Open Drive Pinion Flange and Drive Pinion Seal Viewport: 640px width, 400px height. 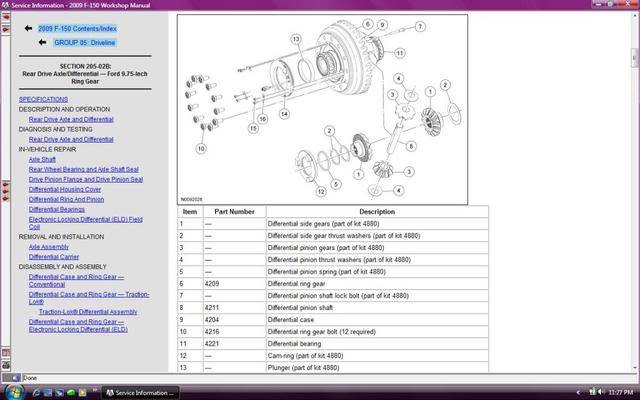(86, 179)
